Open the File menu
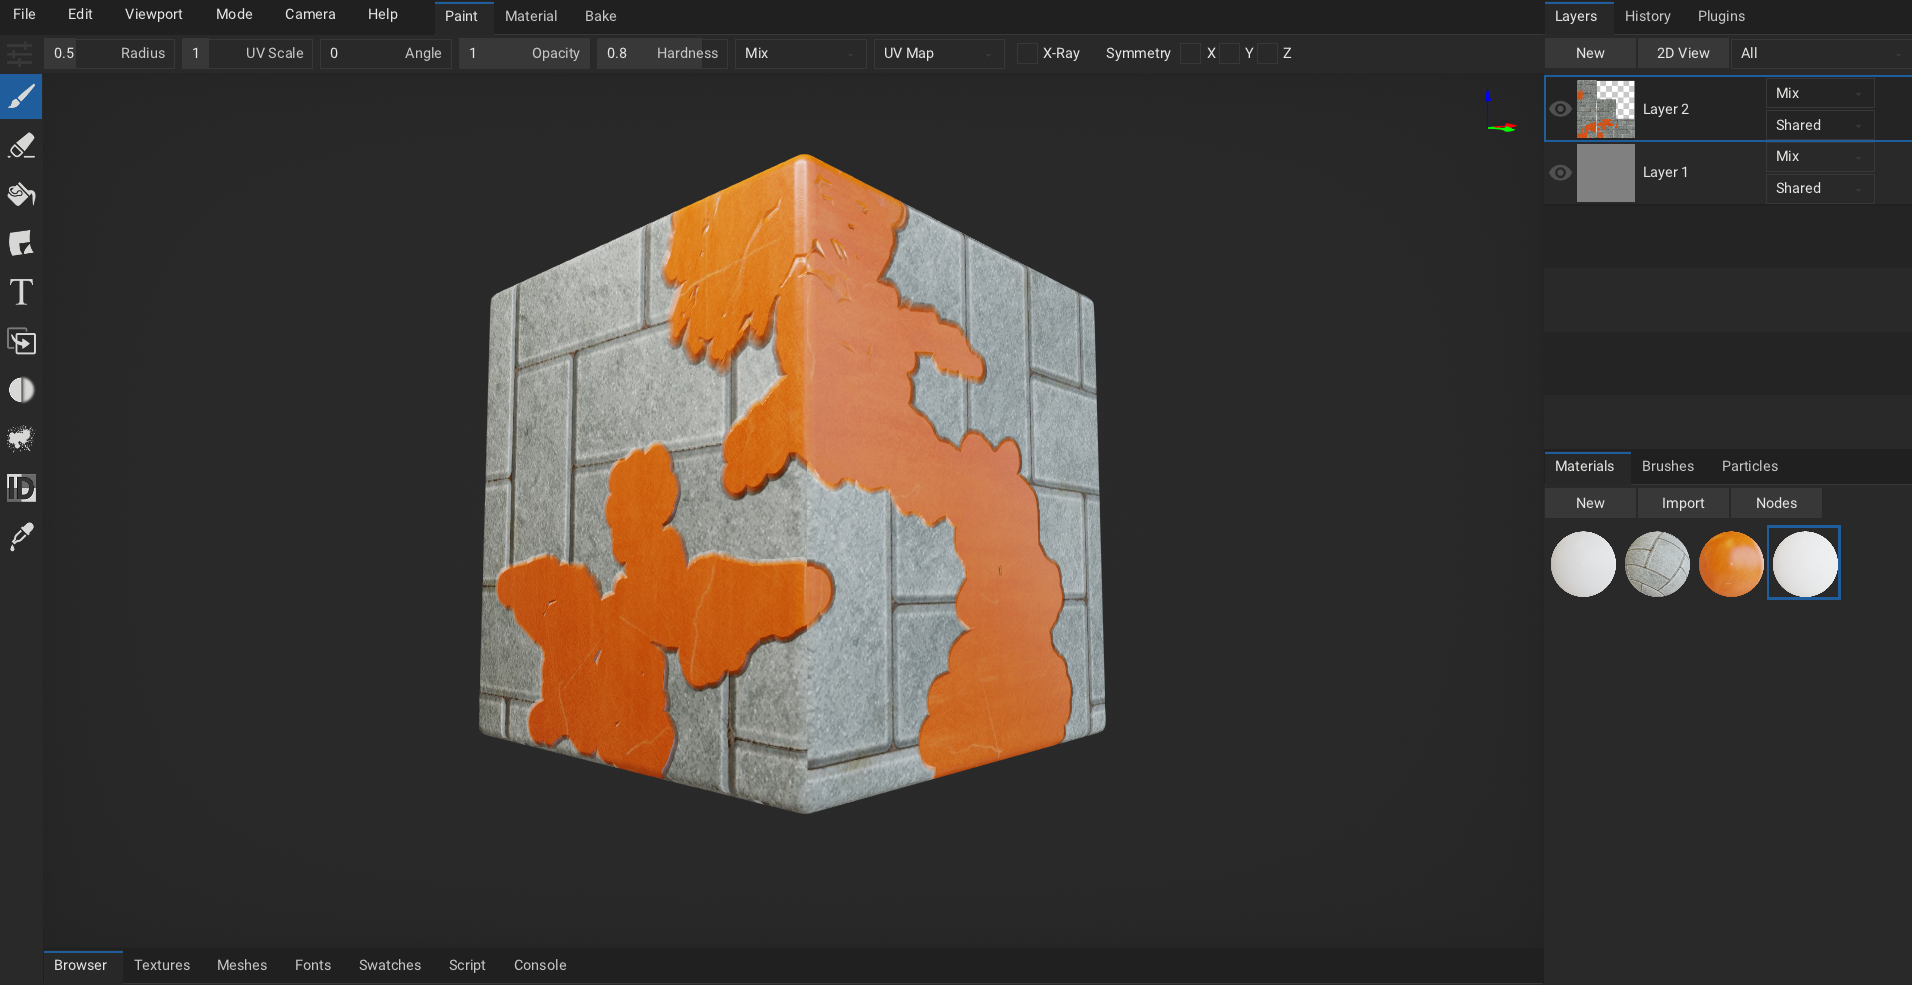Viewport: 1912px width, 985px height. click(24, 14)
